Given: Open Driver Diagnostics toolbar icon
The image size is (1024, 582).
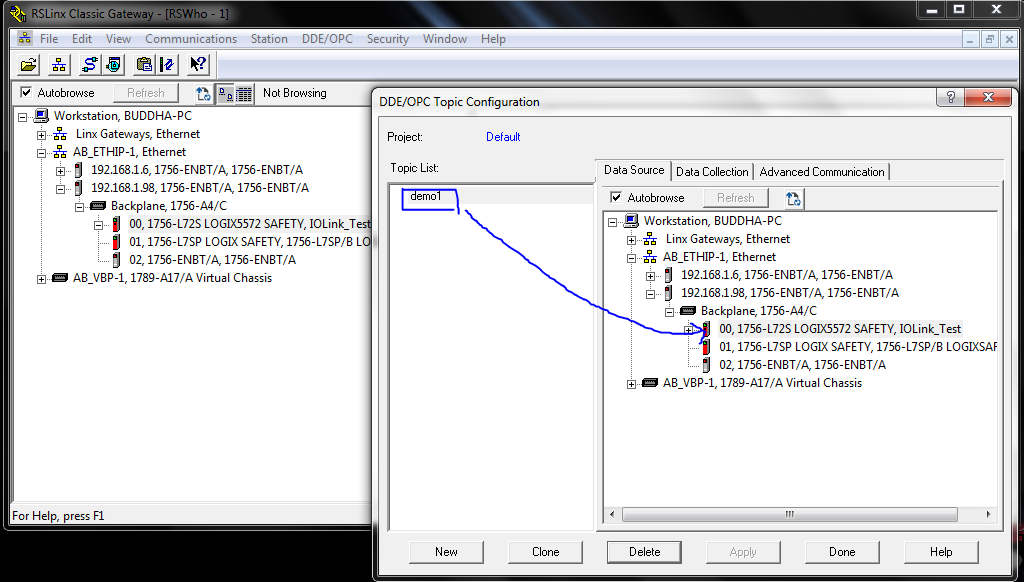Looking at the screenshot, I should 114,65.
